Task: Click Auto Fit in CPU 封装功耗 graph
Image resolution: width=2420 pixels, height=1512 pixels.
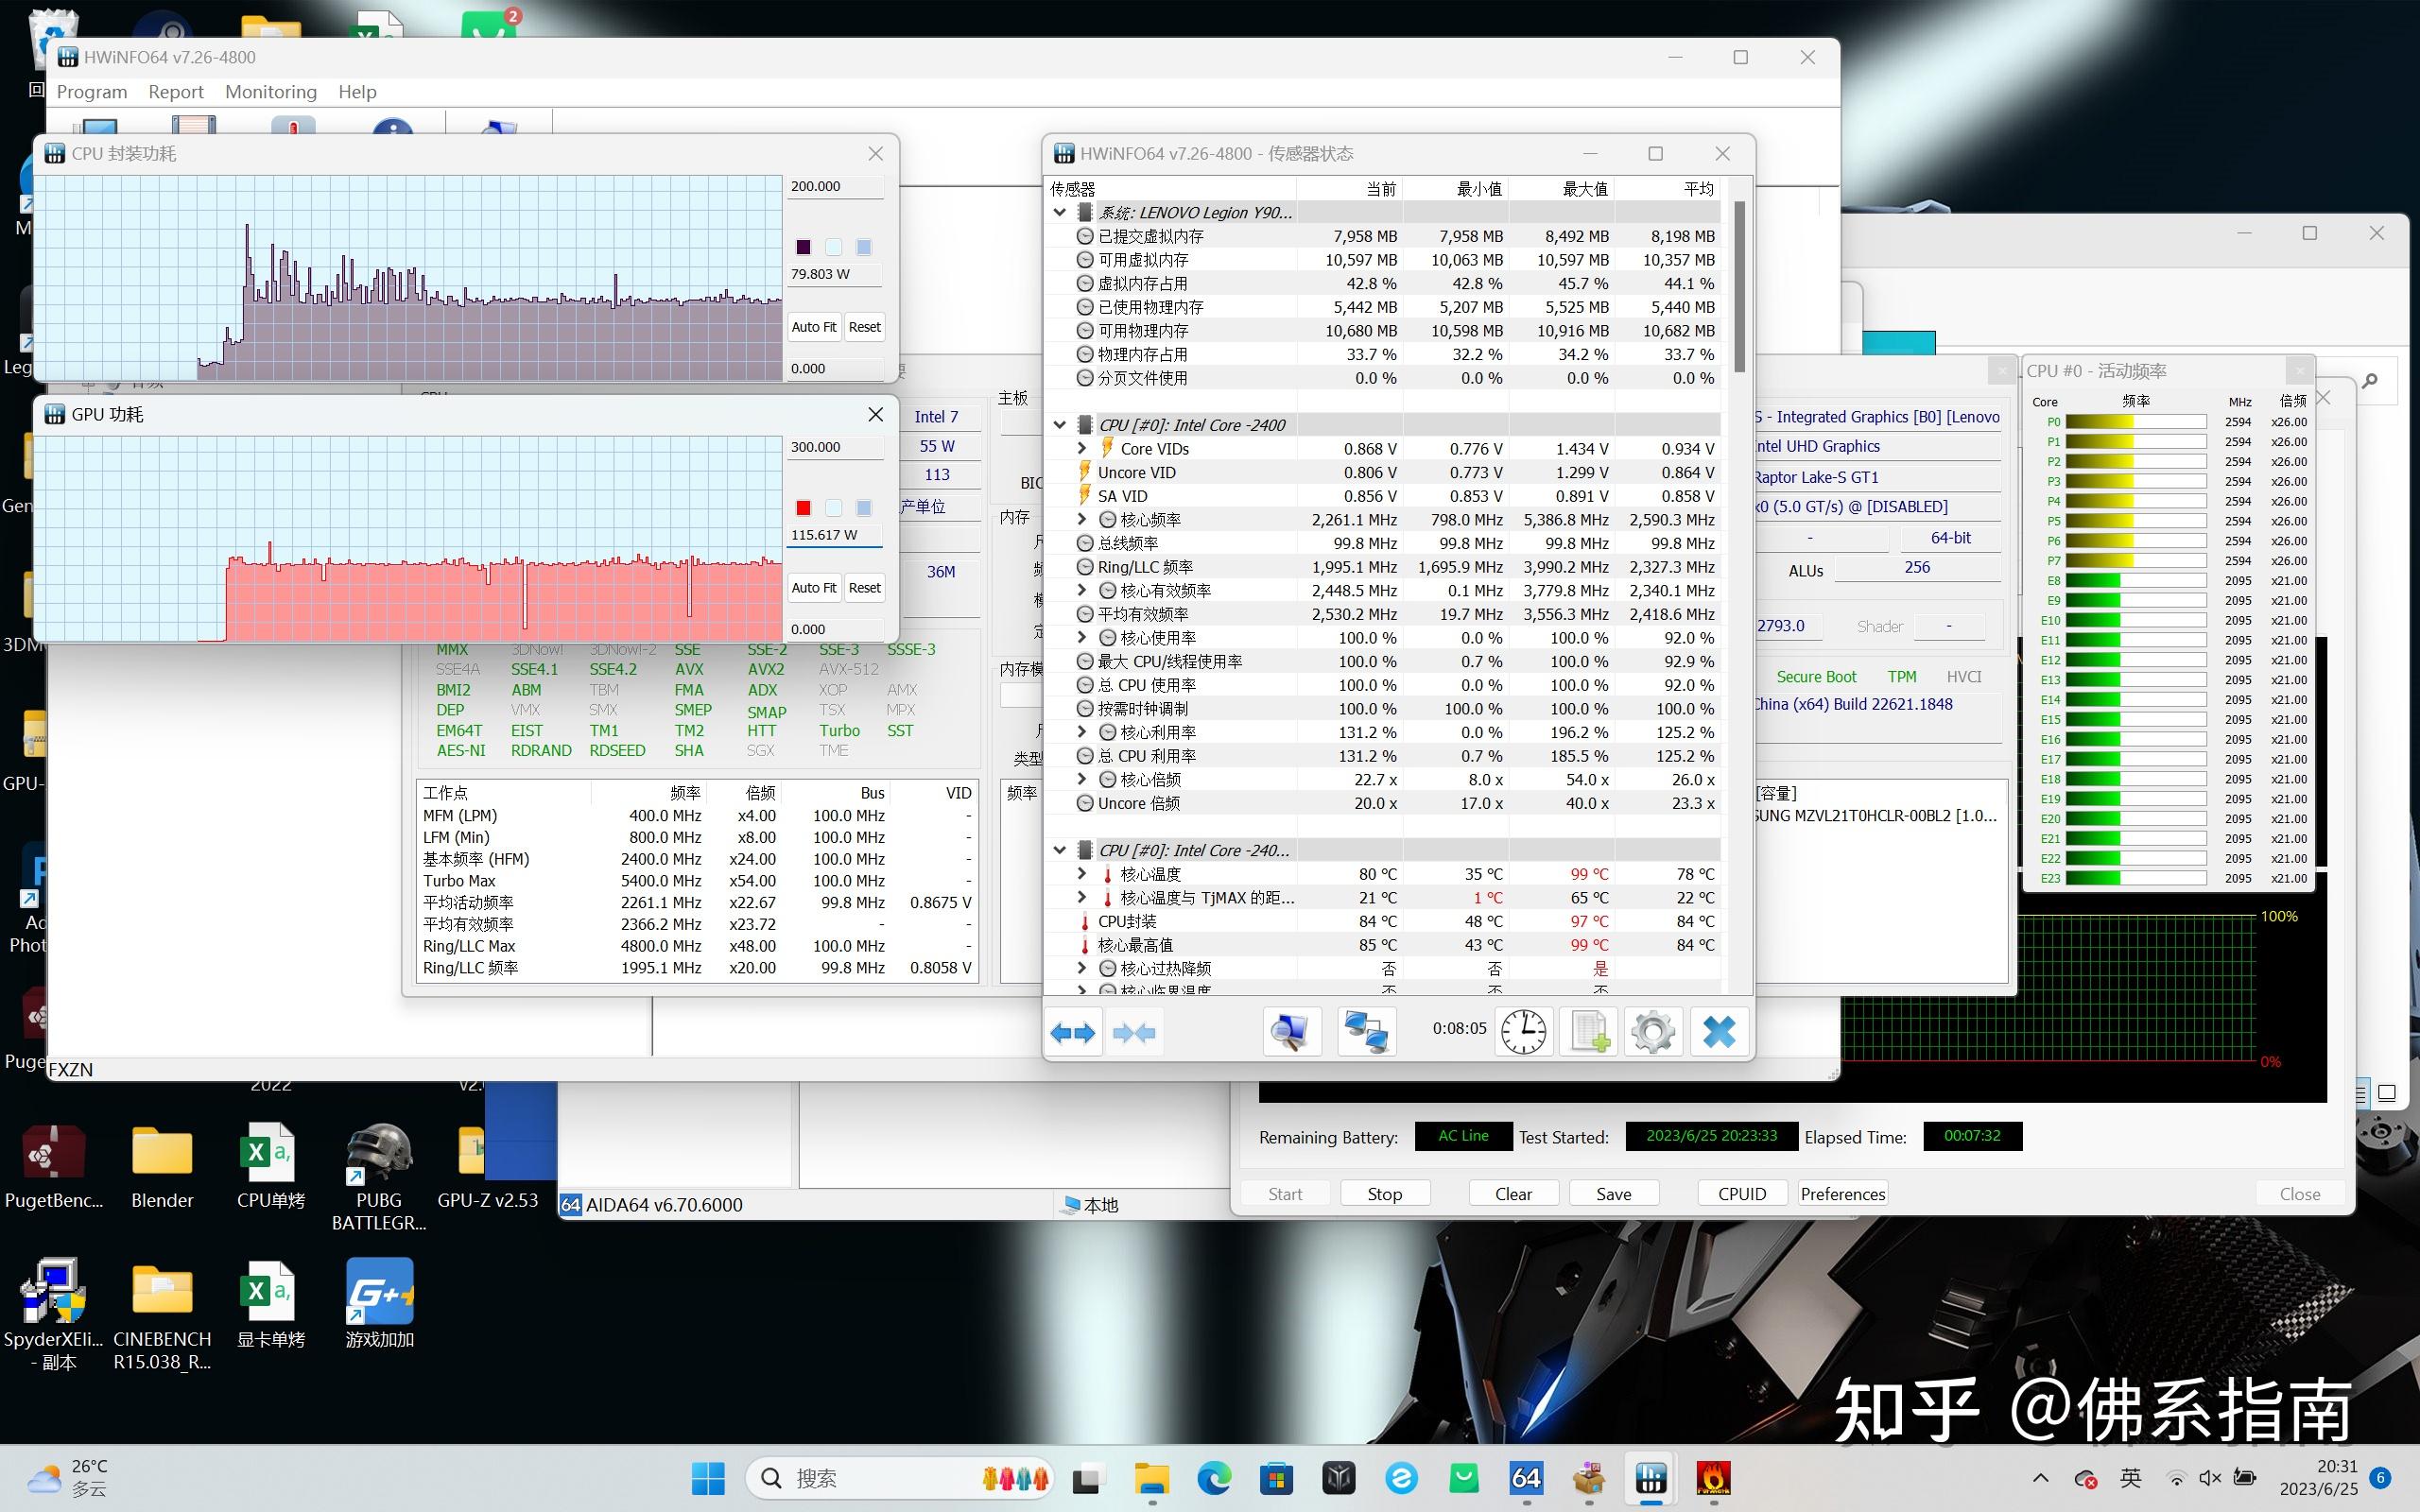Action: coord(813,327)
